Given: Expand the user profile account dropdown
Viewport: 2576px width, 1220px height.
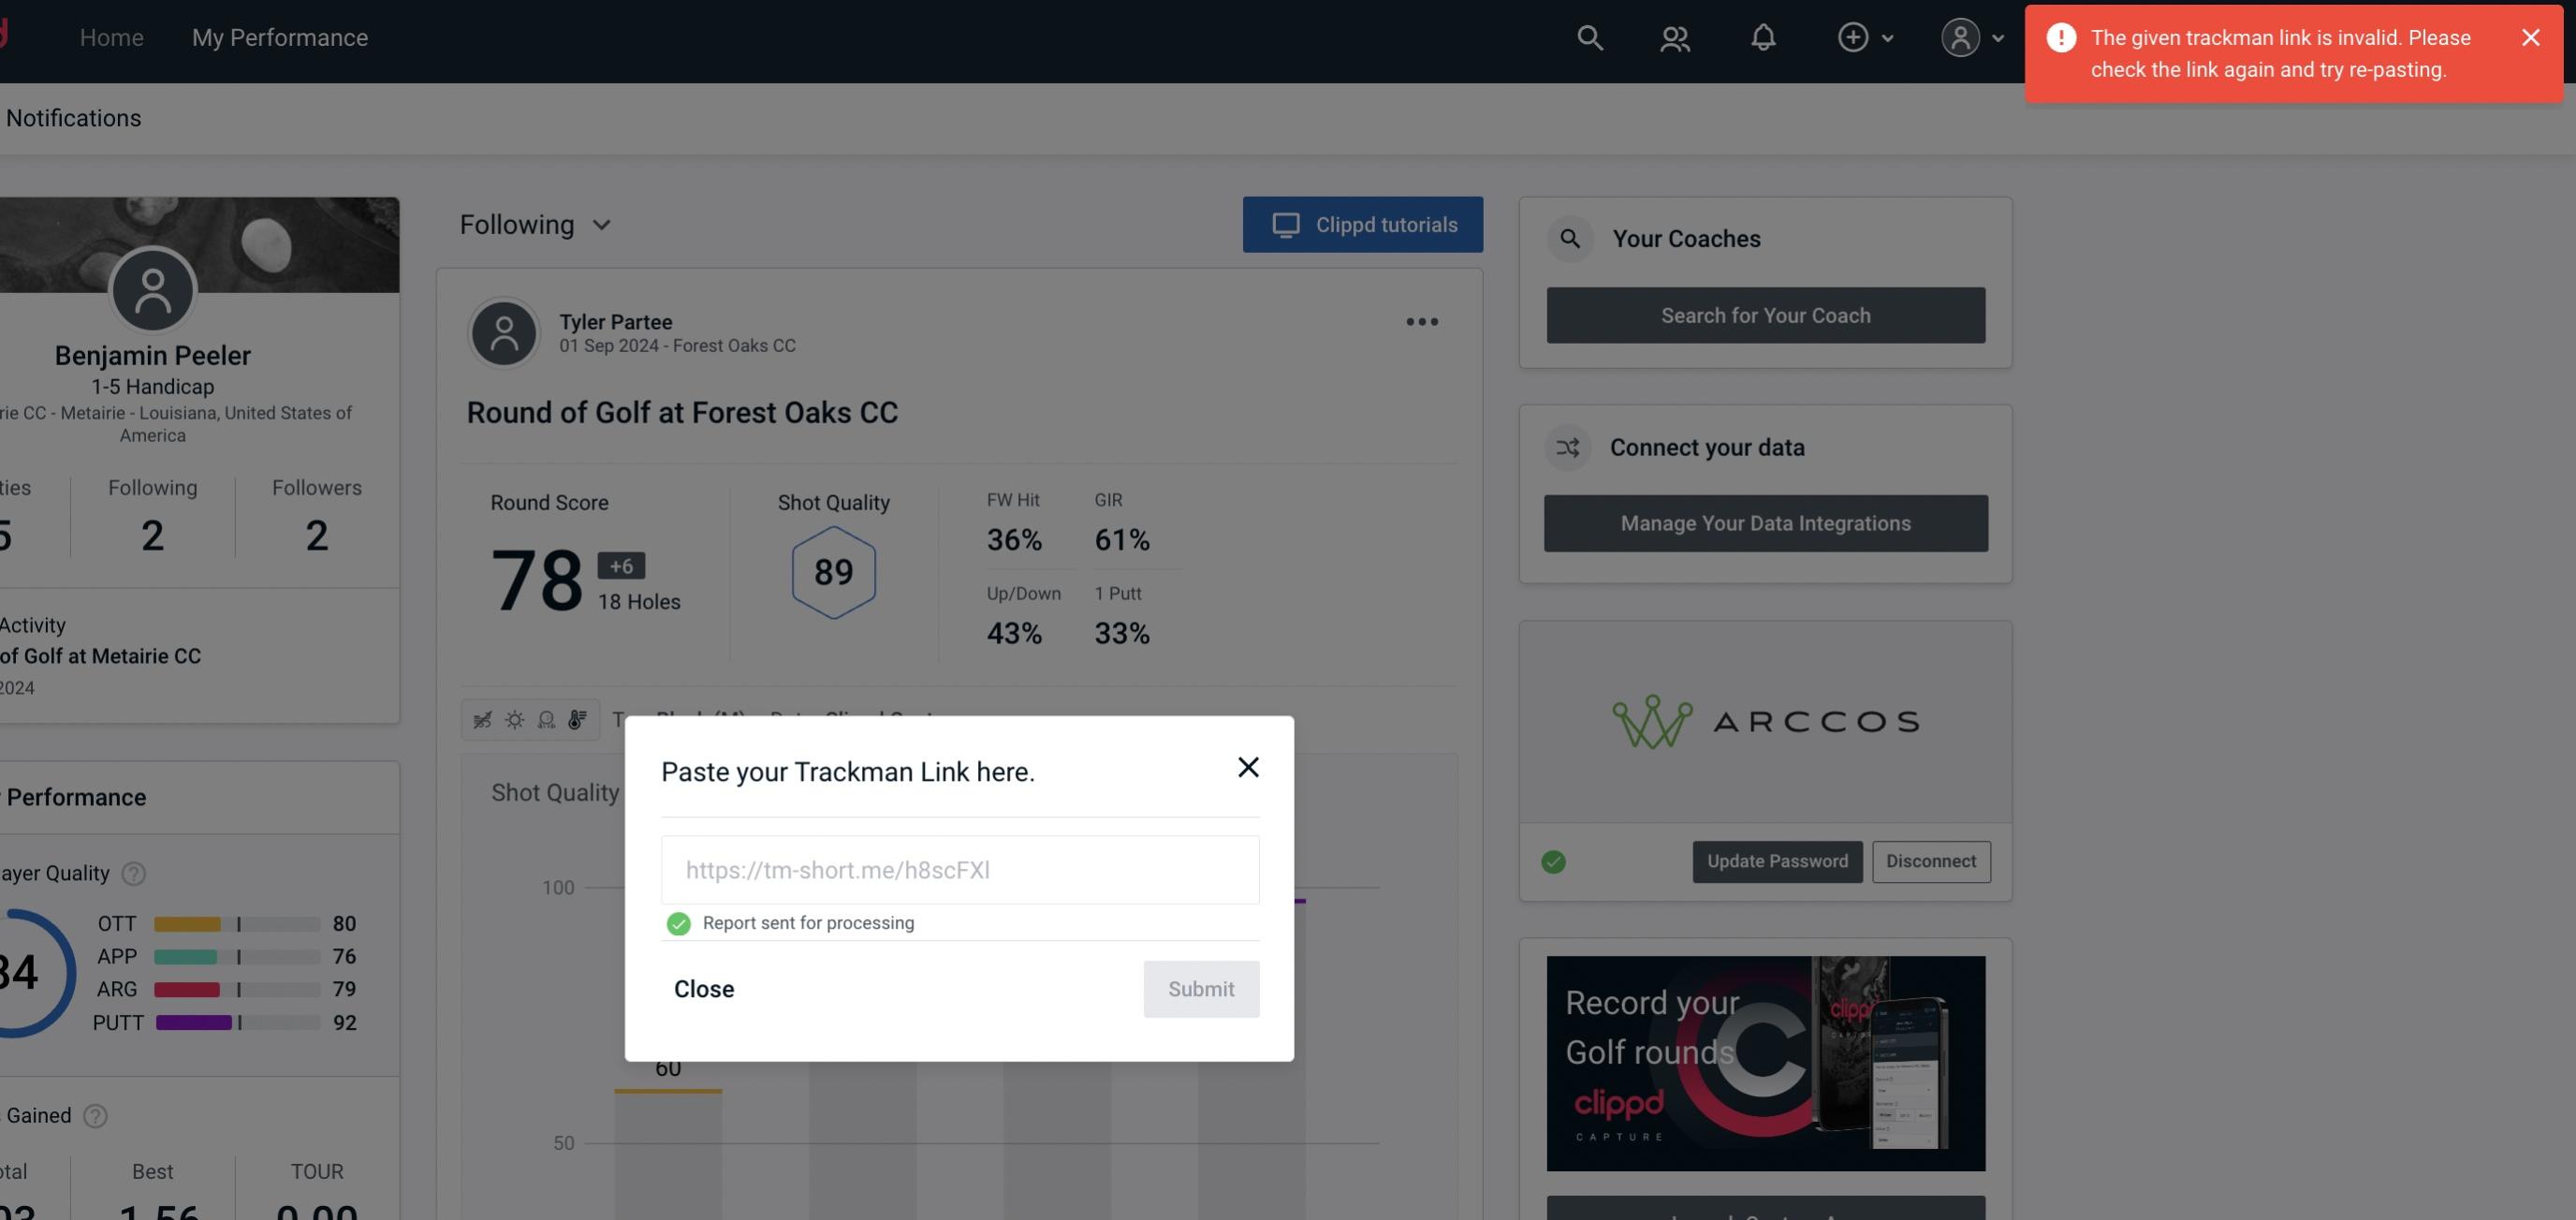Looking at the screenshot, I should pos(1969,37).
